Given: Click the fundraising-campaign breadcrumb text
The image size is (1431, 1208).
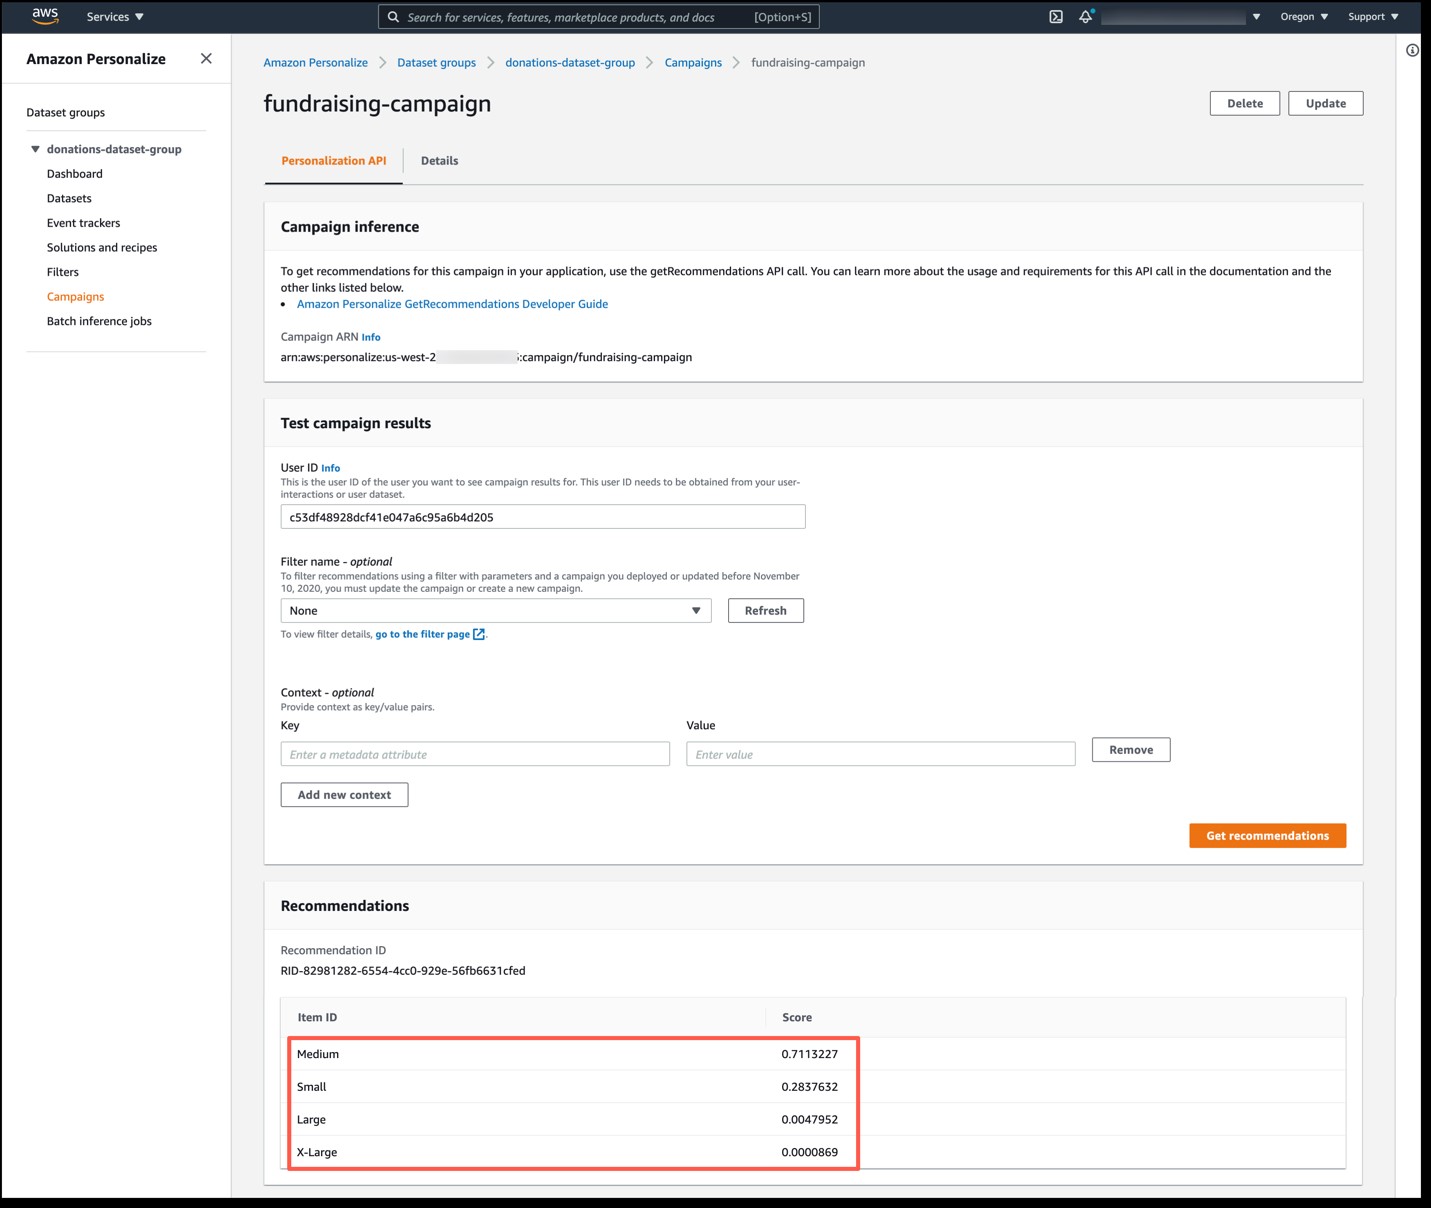Looking at the screenshot, I should (x=808, y=63).
